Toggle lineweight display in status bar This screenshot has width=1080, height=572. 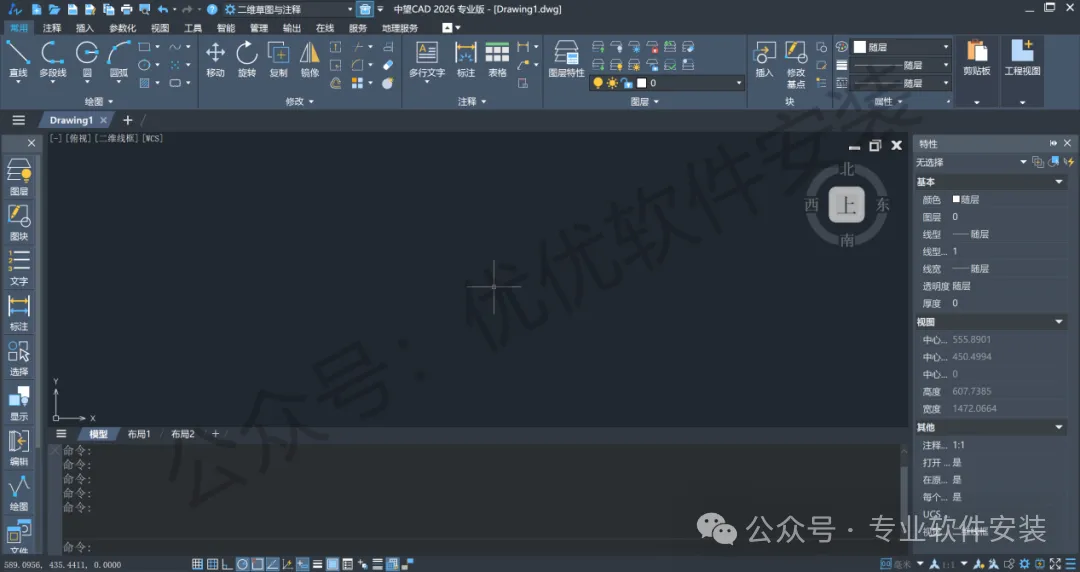318,564
